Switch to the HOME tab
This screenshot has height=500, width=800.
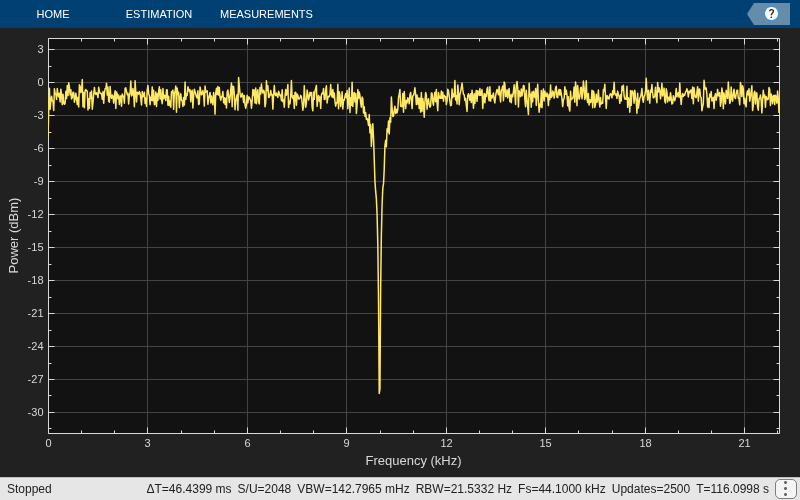(x=53, y=14)
